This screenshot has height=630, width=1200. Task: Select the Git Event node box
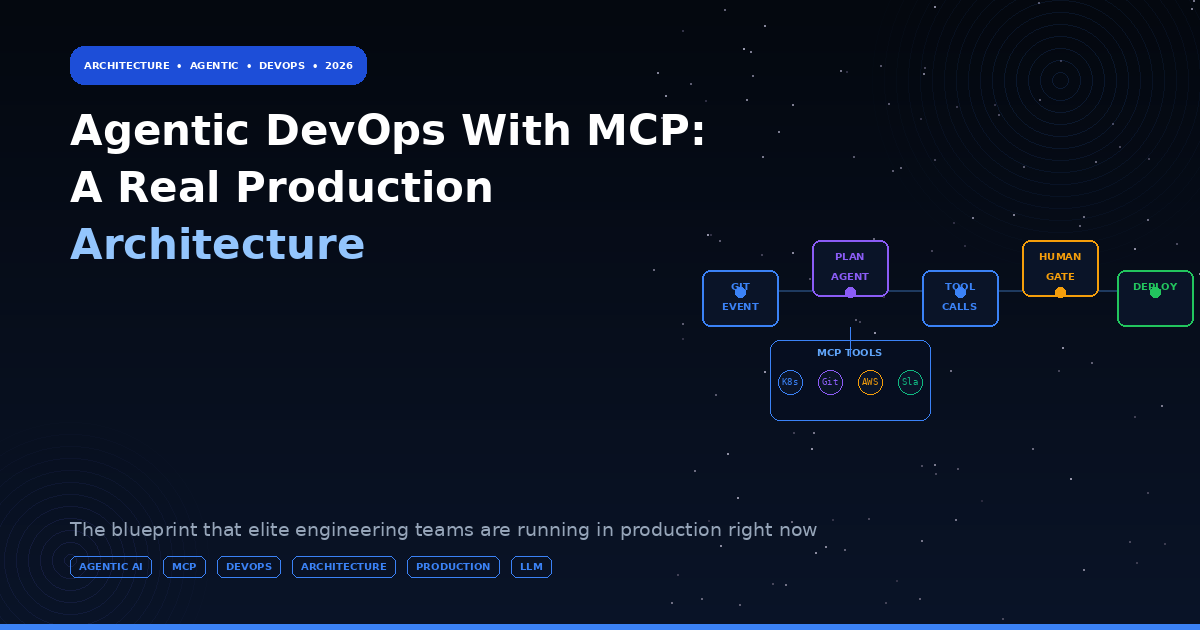pos(740,298)
